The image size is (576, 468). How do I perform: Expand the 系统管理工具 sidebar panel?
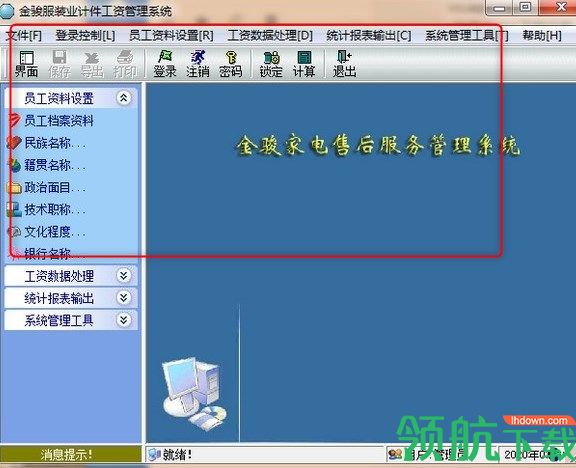pos(124,320)
